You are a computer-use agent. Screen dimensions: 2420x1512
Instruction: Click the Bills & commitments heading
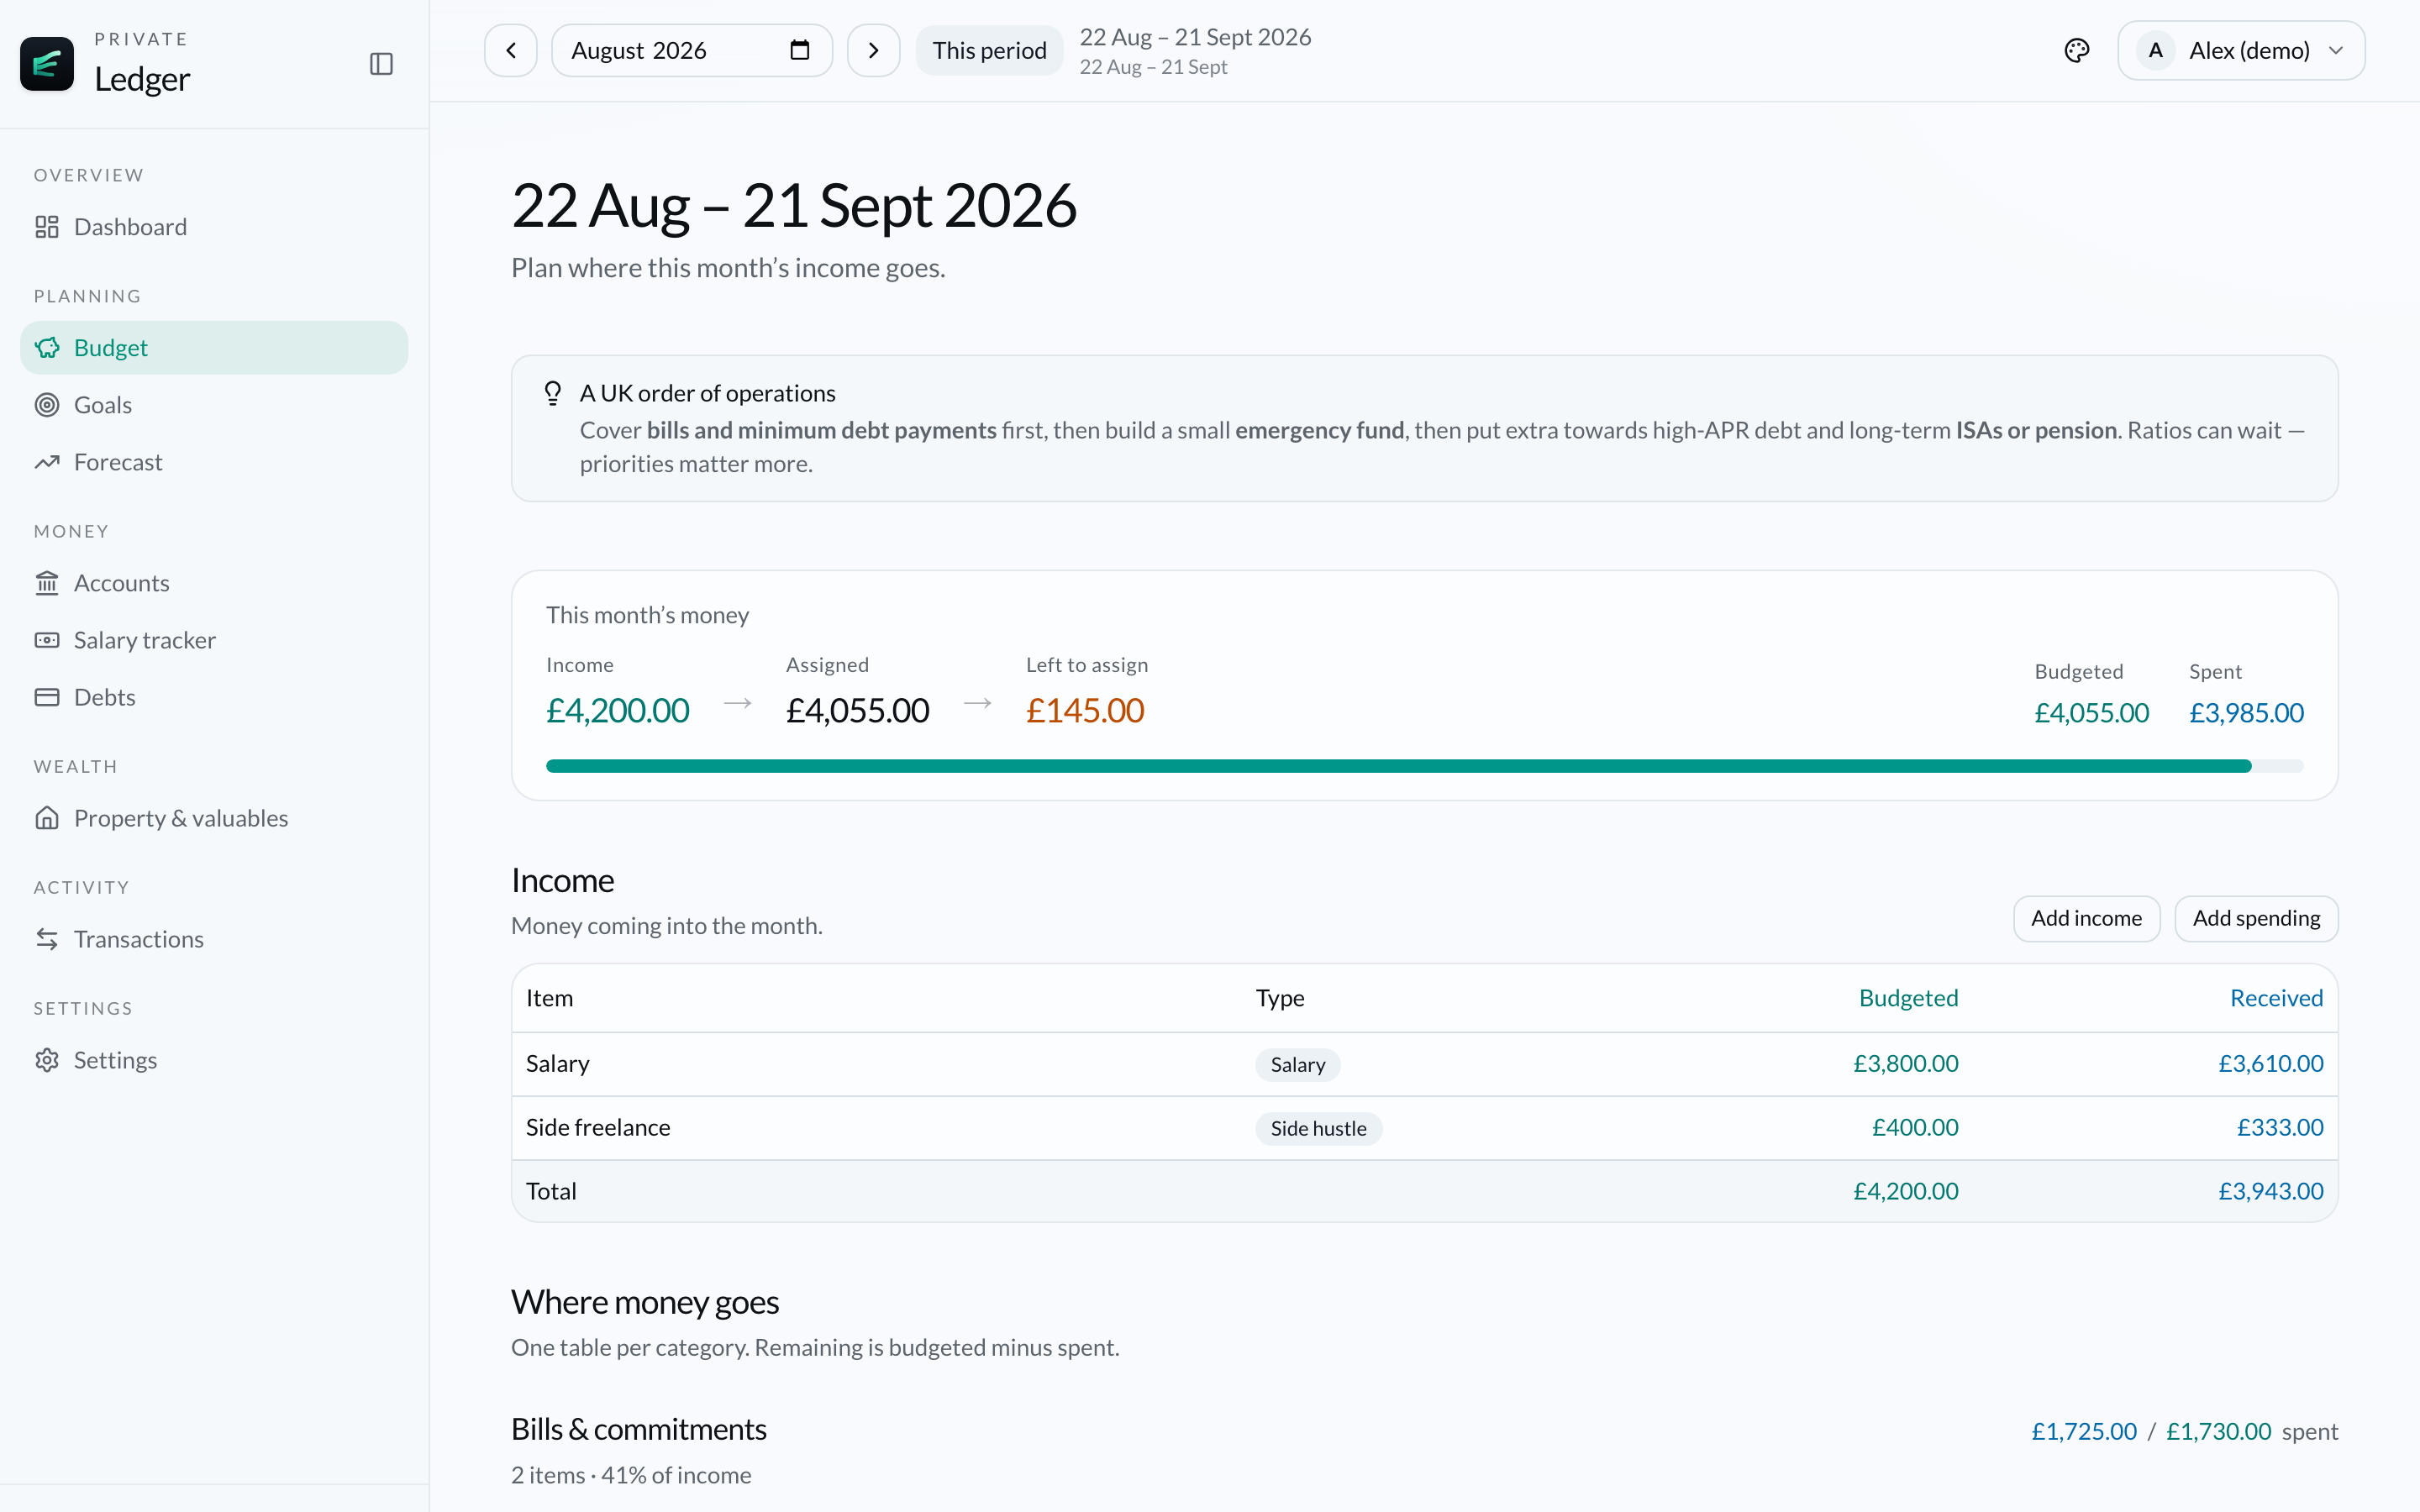[x=638, y=1430]
